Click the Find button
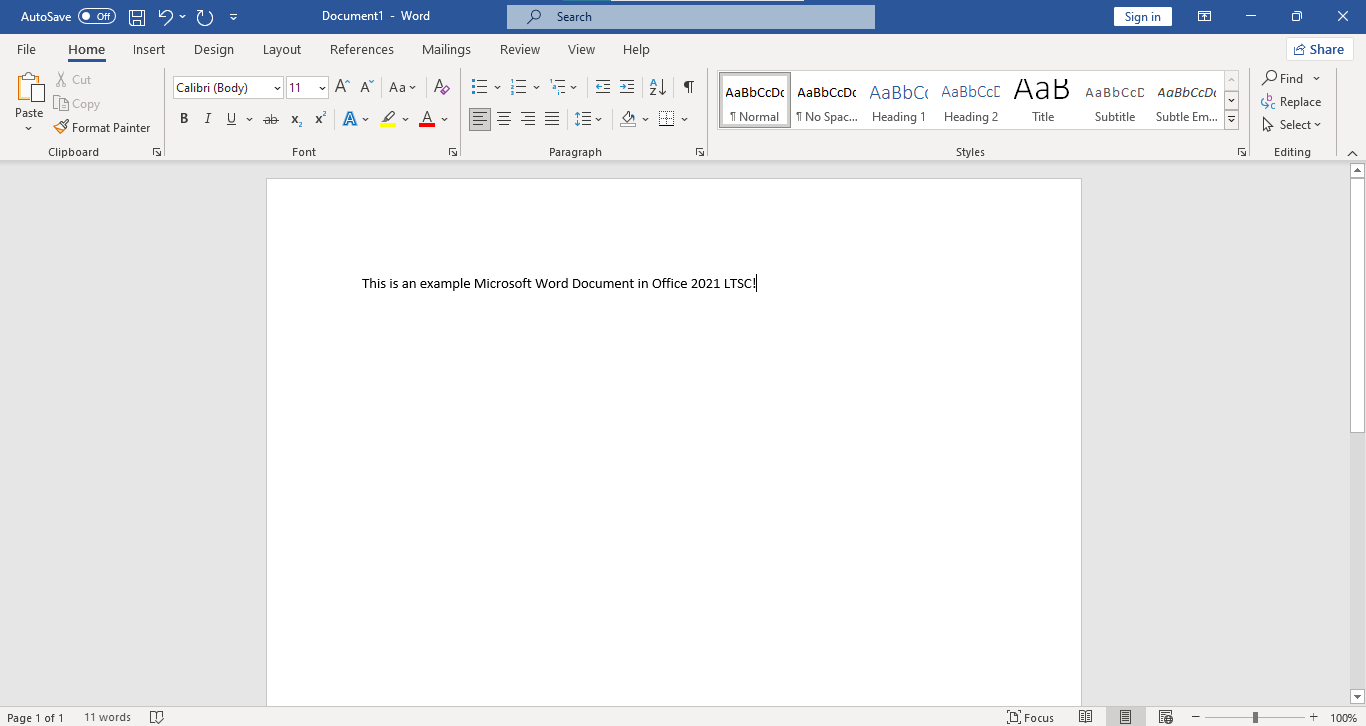This screenshot has width=1366, height=726. [1283, 78]
